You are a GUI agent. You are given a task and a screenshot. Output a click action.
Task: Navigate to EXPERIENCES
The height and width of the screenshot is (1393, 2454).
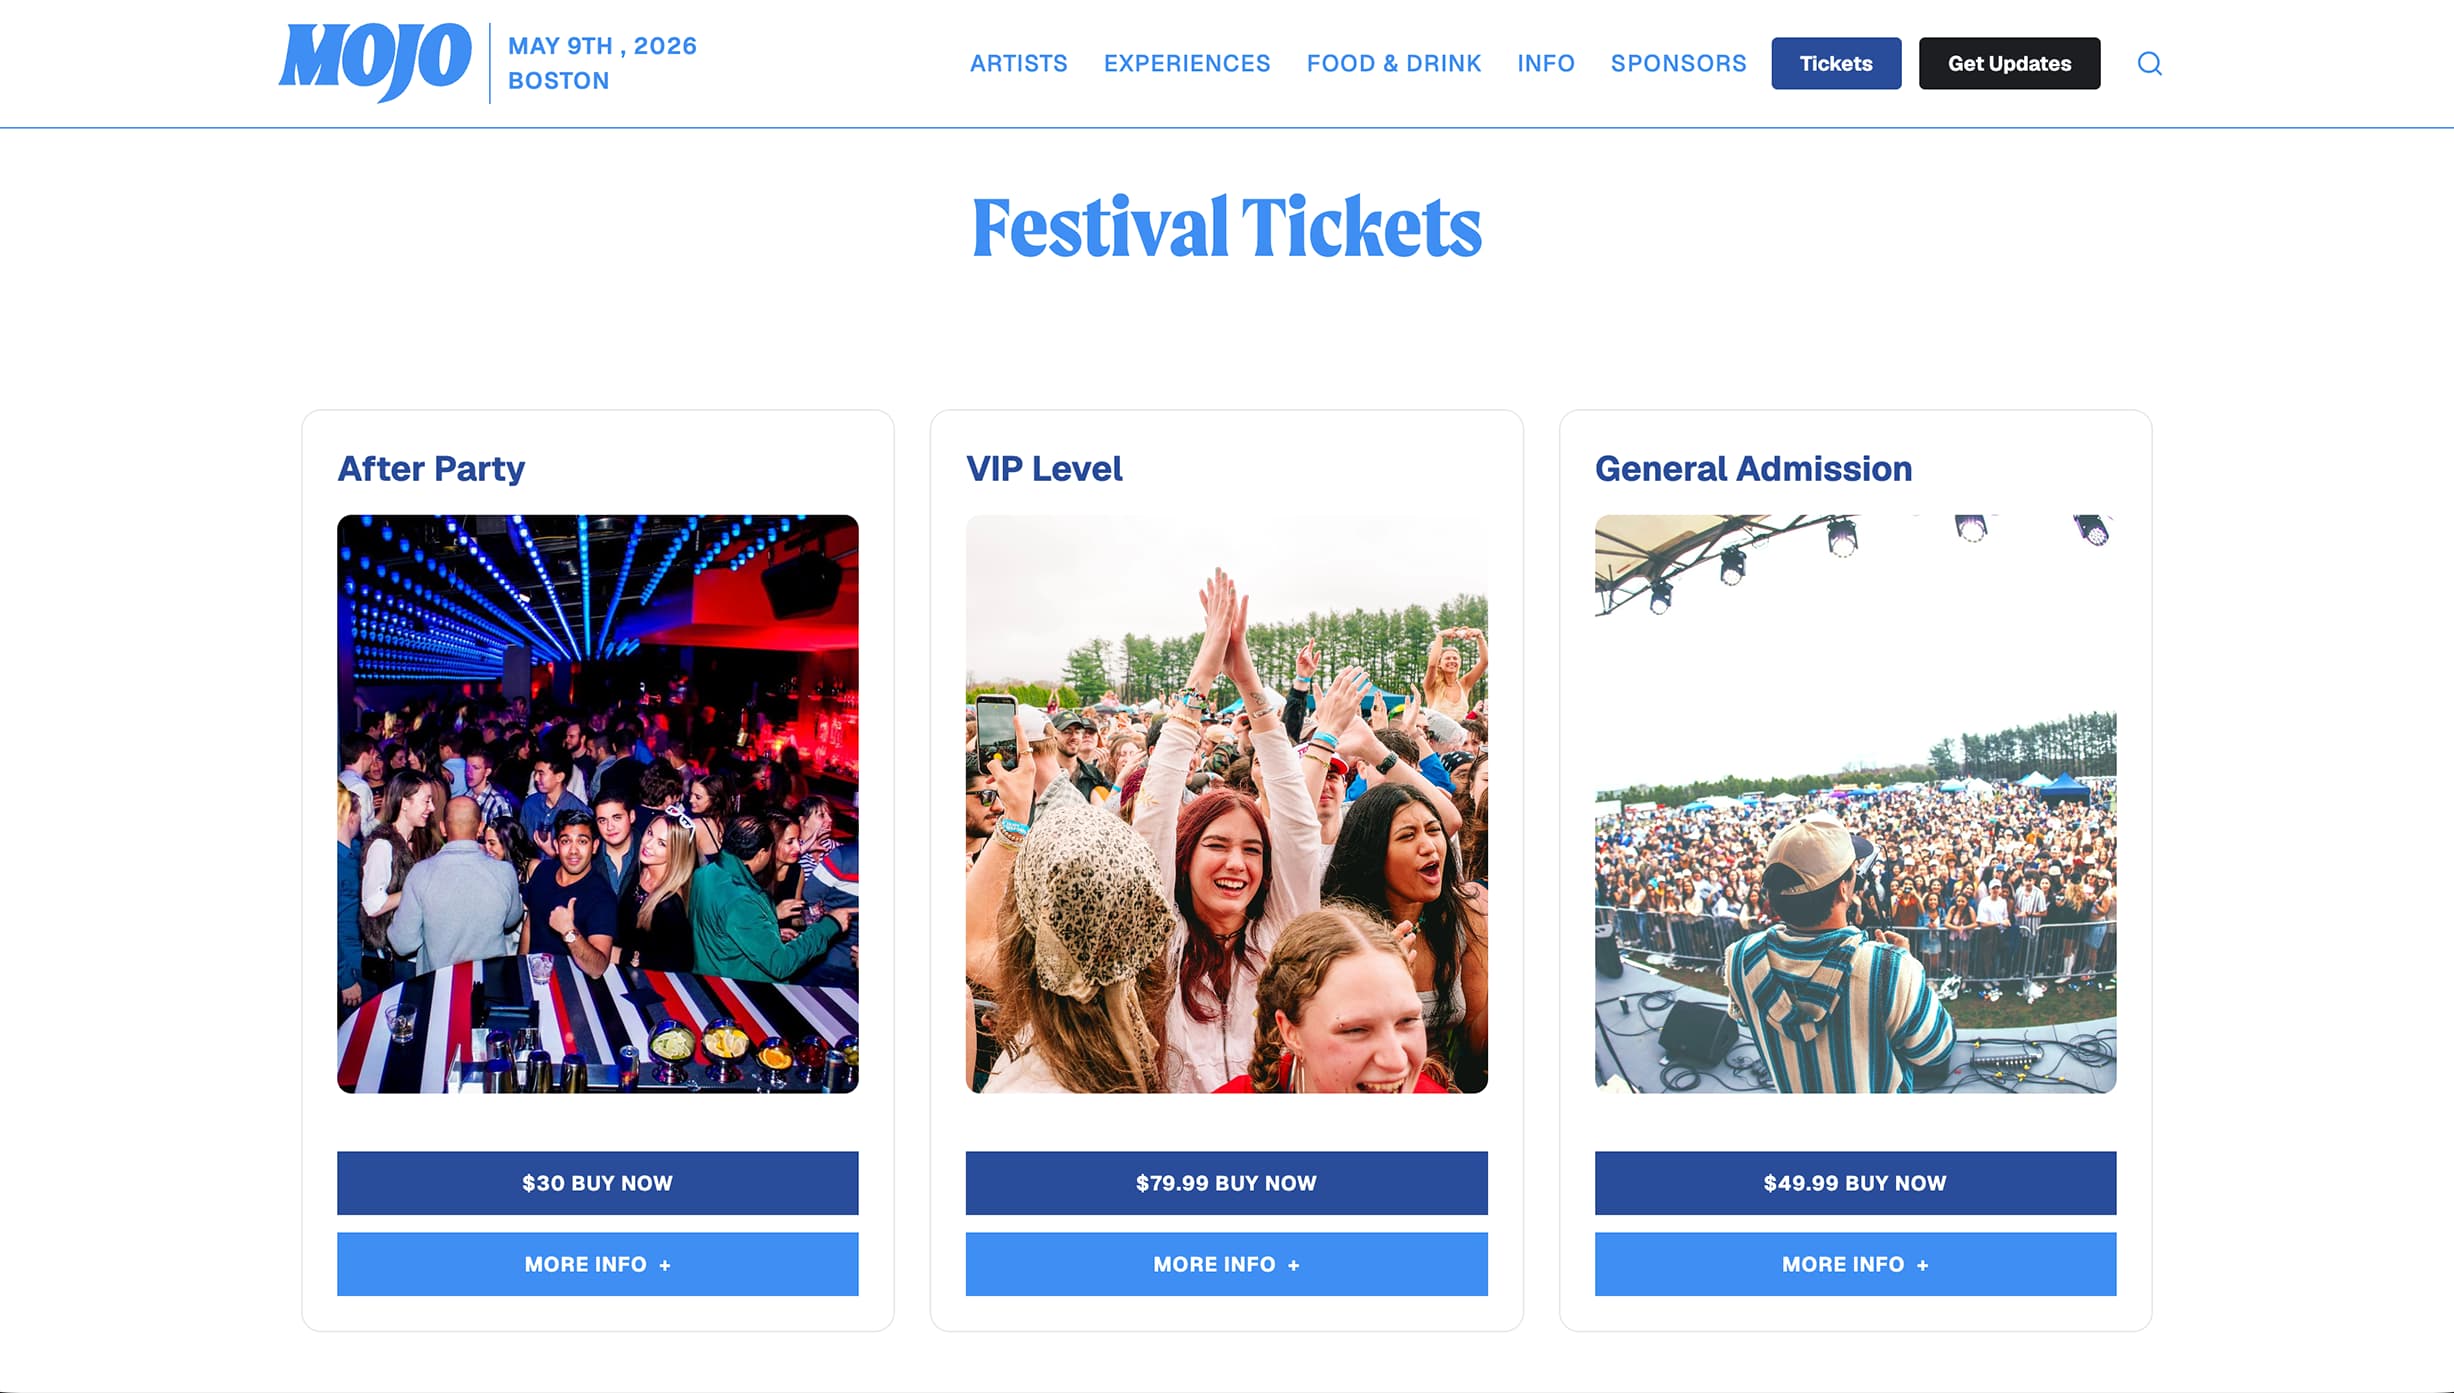pyautogui.click(x=1186, y=63)
